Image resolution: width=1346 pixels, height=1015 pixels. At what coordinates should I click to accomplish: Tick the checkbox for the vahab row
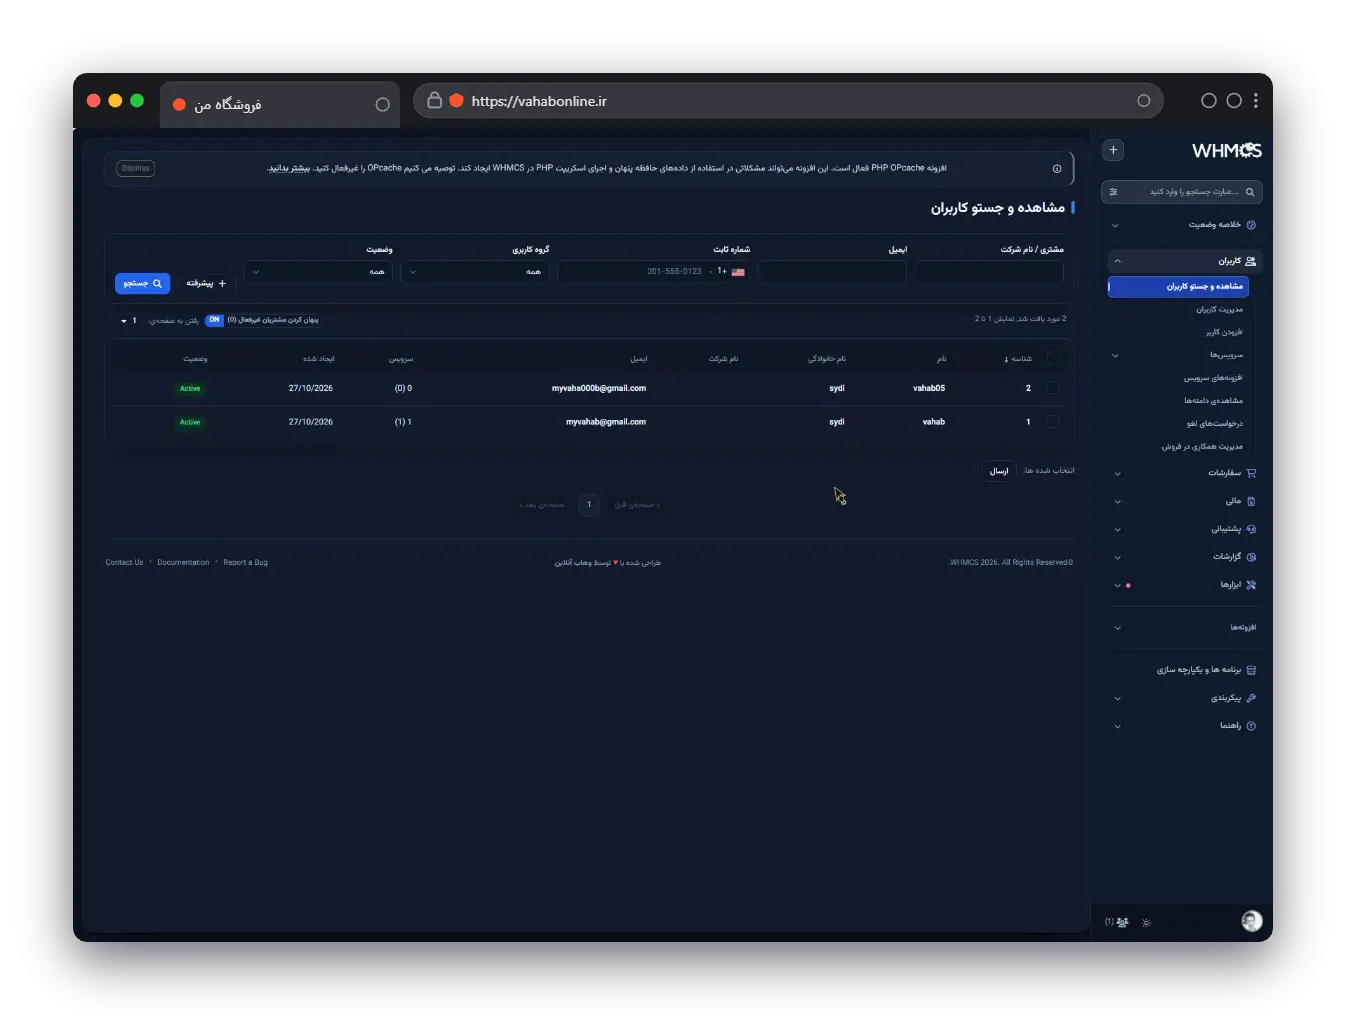[1052, 422]
